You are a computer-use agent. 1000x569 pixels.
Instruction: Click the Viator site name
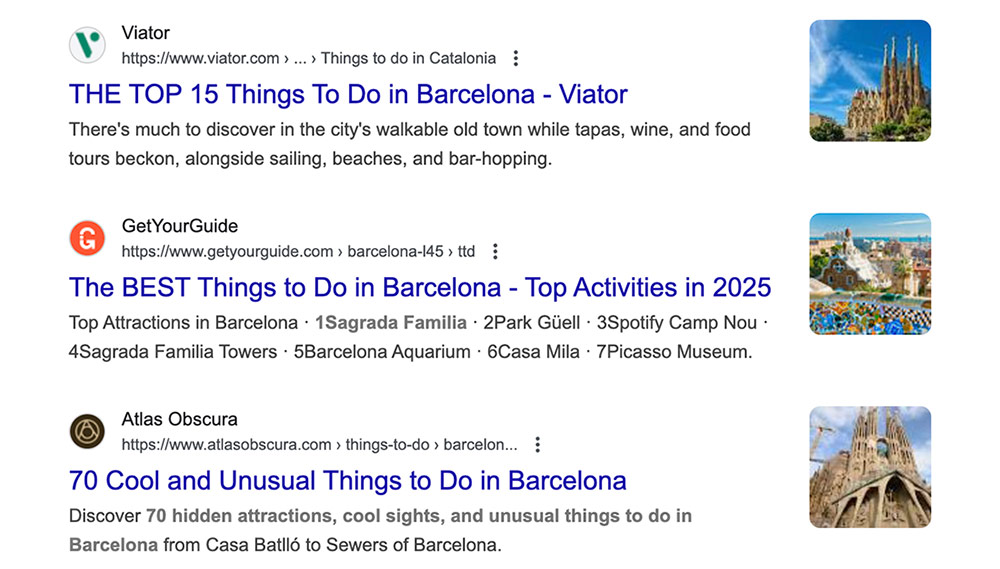tap(145, 33)
